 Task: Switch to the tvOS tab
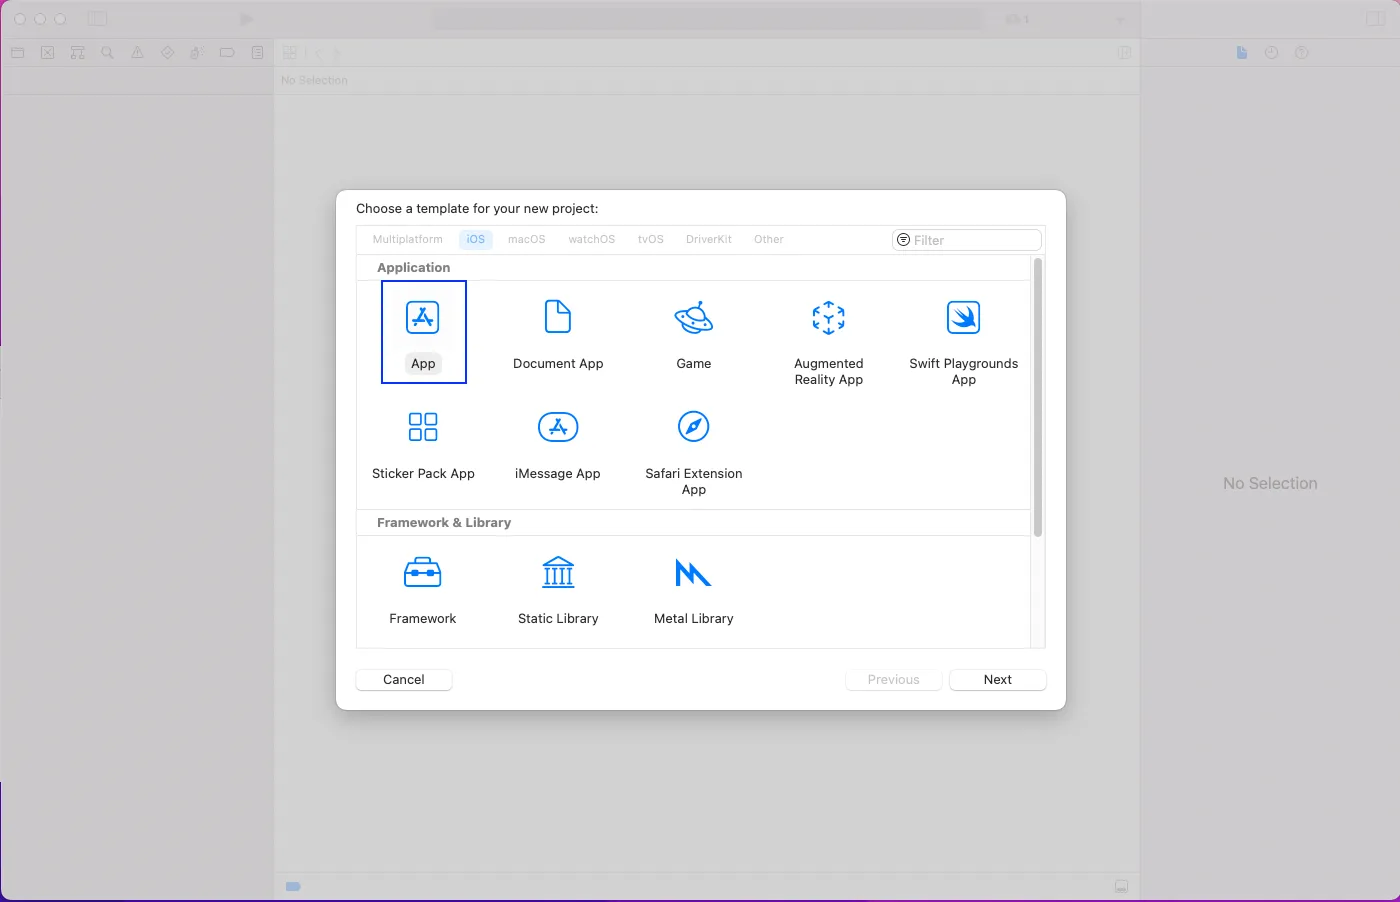pos(651,240)
